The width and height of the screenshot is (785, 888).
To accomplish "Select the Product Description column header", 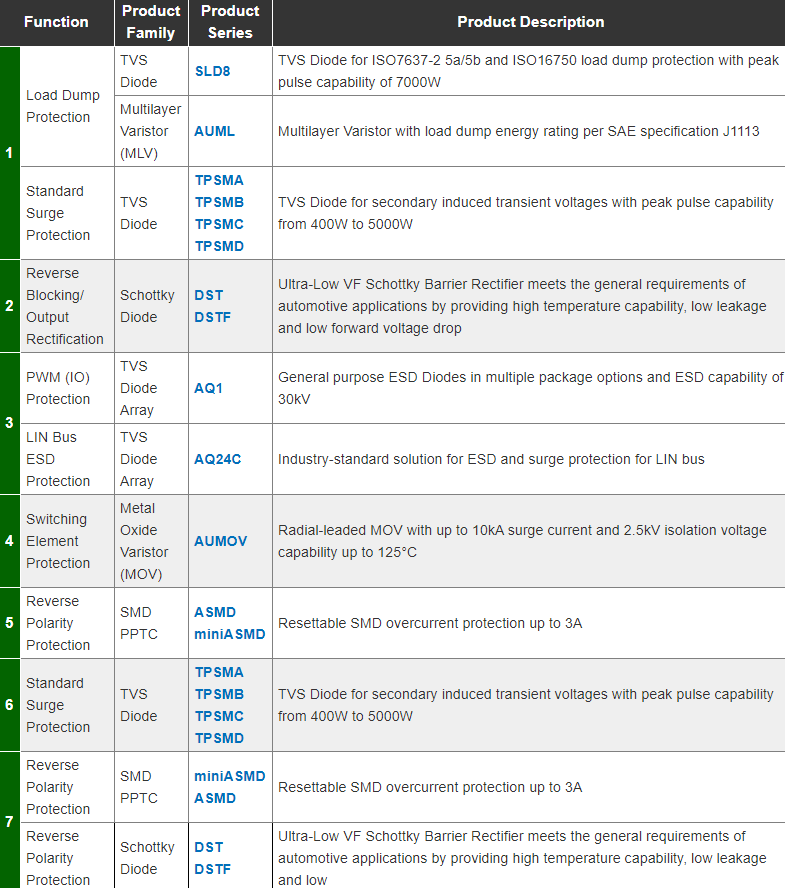I will click(x=530, y=22).
